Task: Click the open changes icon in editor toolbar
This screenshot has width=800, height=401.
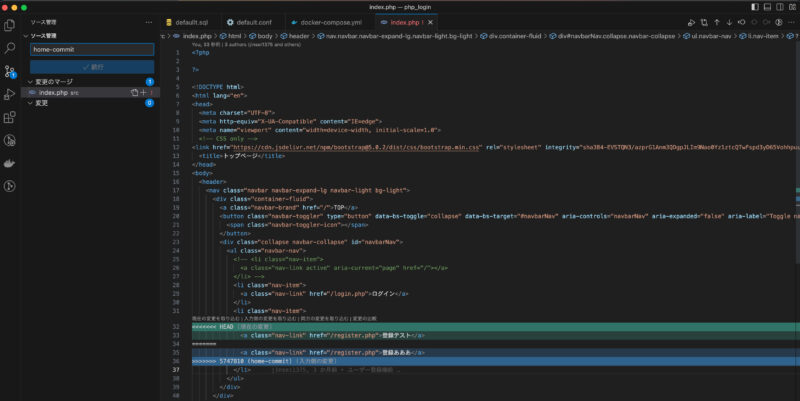Action: pos(704,22)
